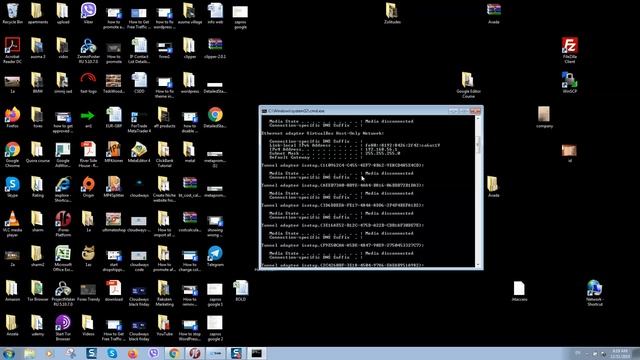
Task: Switch to Skype in the taskbar
Action: click(x=112, y=353)
